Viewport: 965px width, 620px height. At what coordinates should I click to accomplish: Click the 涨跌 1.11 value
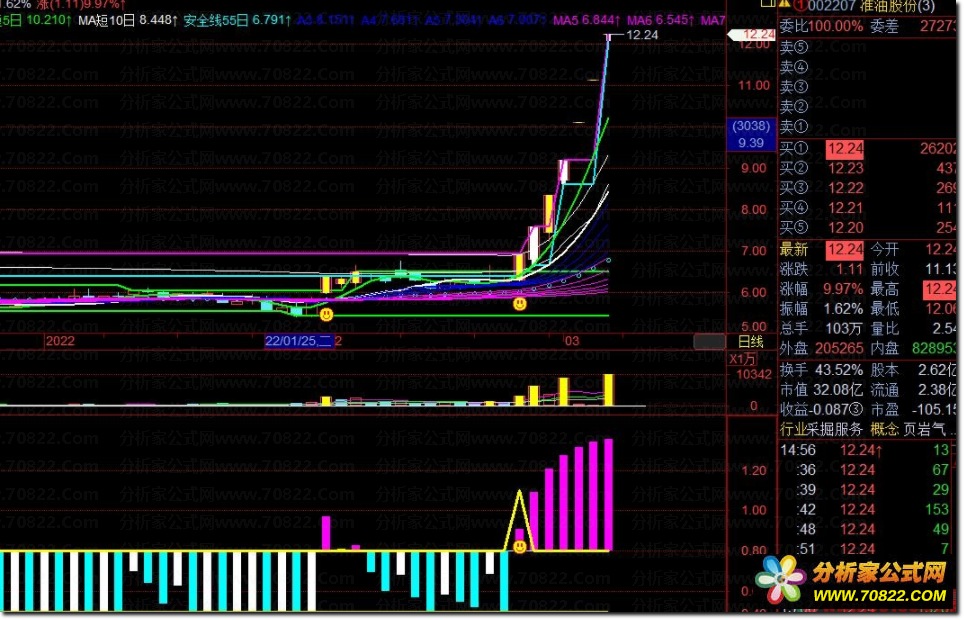coord(849,269)
